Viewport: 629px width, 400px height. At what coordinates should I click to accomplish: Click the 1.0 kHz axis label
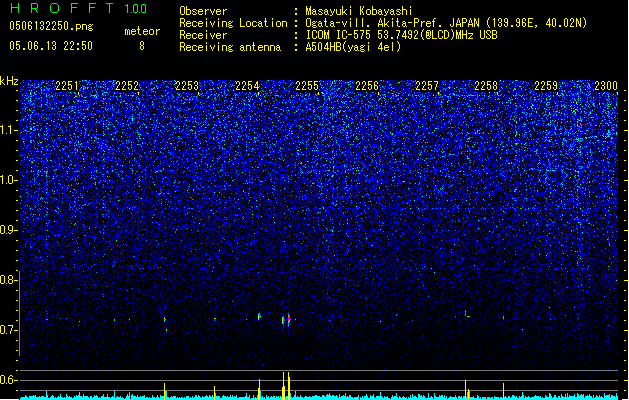pos(8,180)
